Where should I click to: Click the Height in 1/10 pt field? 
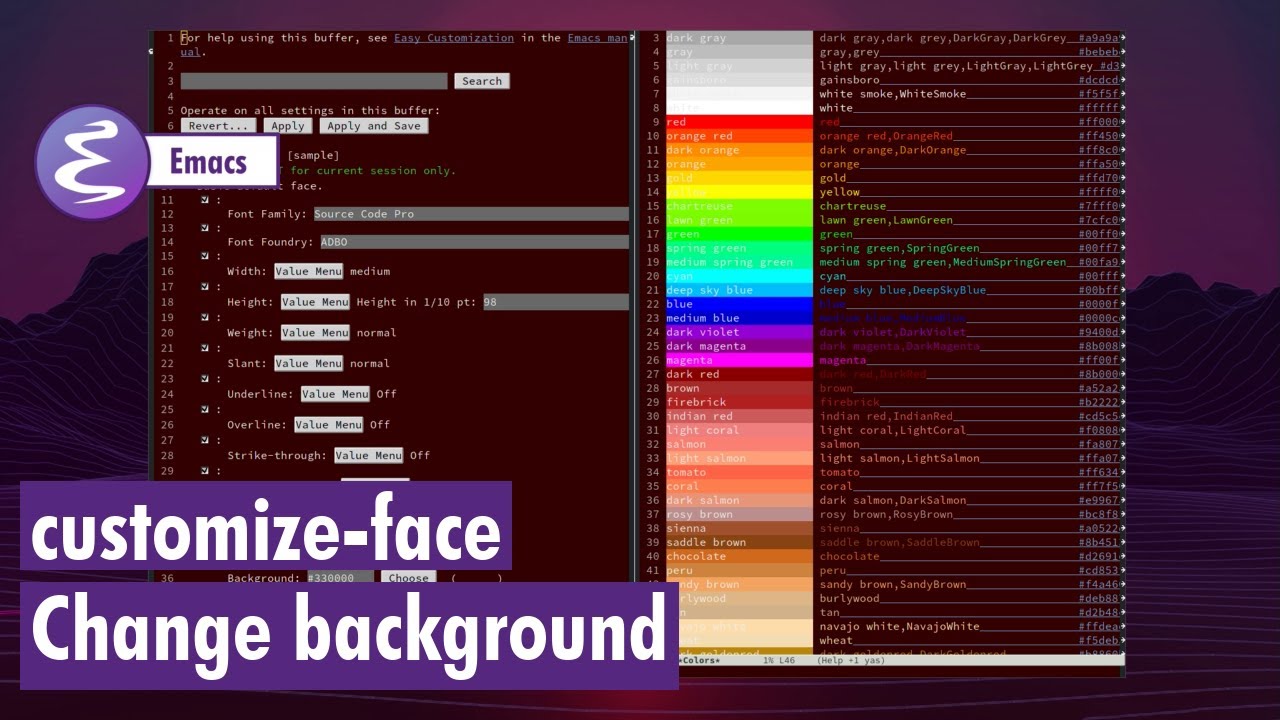click(x=555, y=302)
